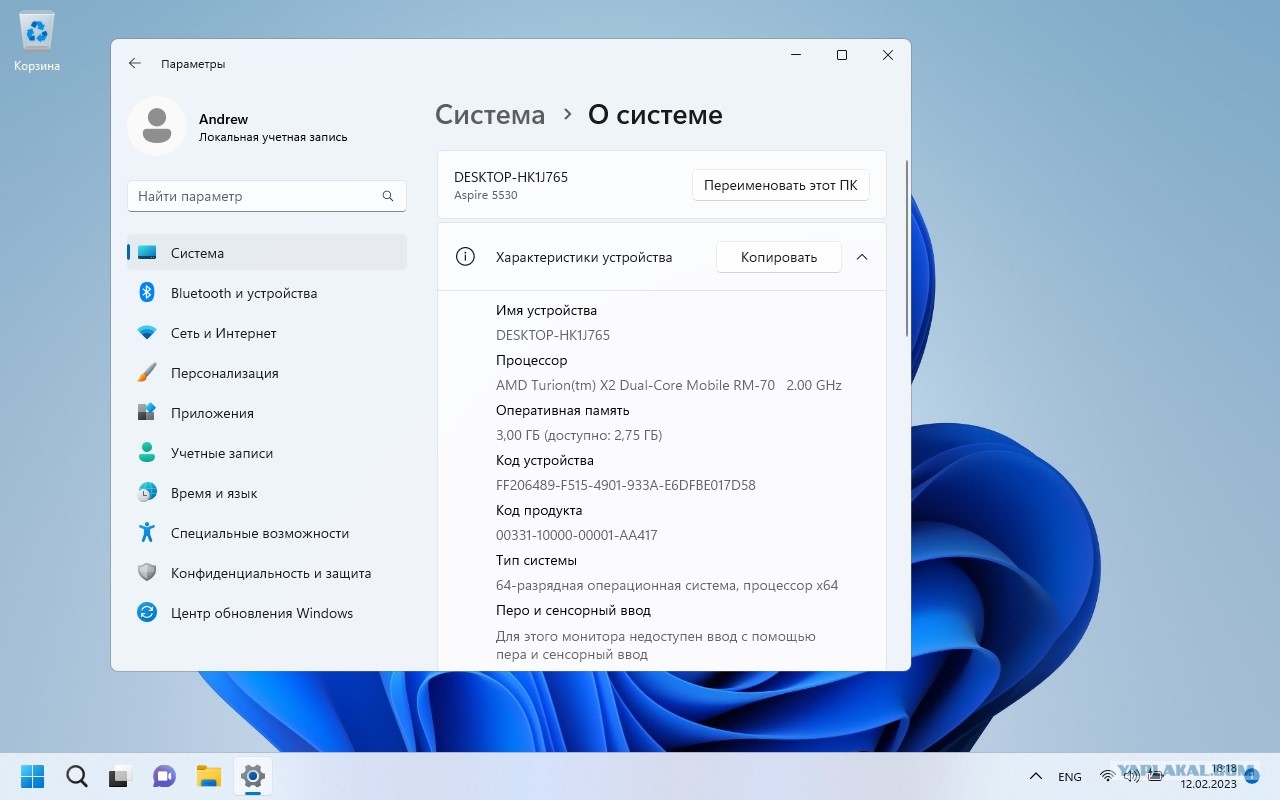Open Специальные возможности section
1280x800 pixels.
pyautogui.click(x=259, y=533)
